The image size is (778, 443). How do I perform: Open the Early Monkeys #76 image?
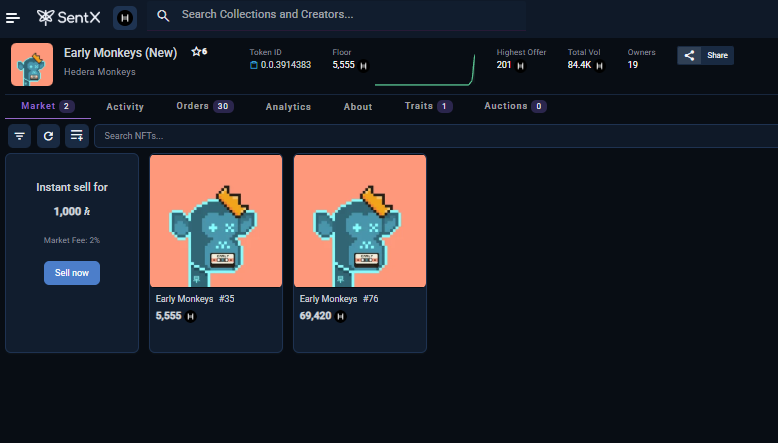(x=360, y=221)
